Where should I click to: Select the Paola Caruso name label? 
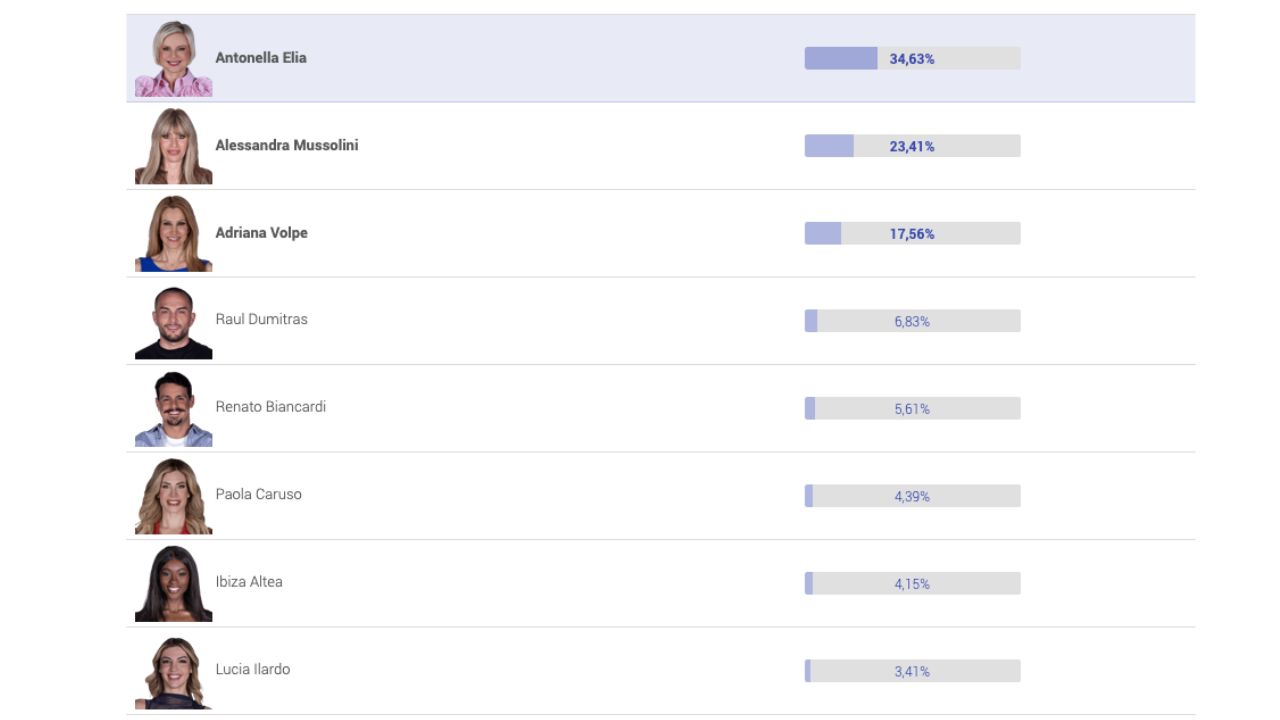(259, 494)
